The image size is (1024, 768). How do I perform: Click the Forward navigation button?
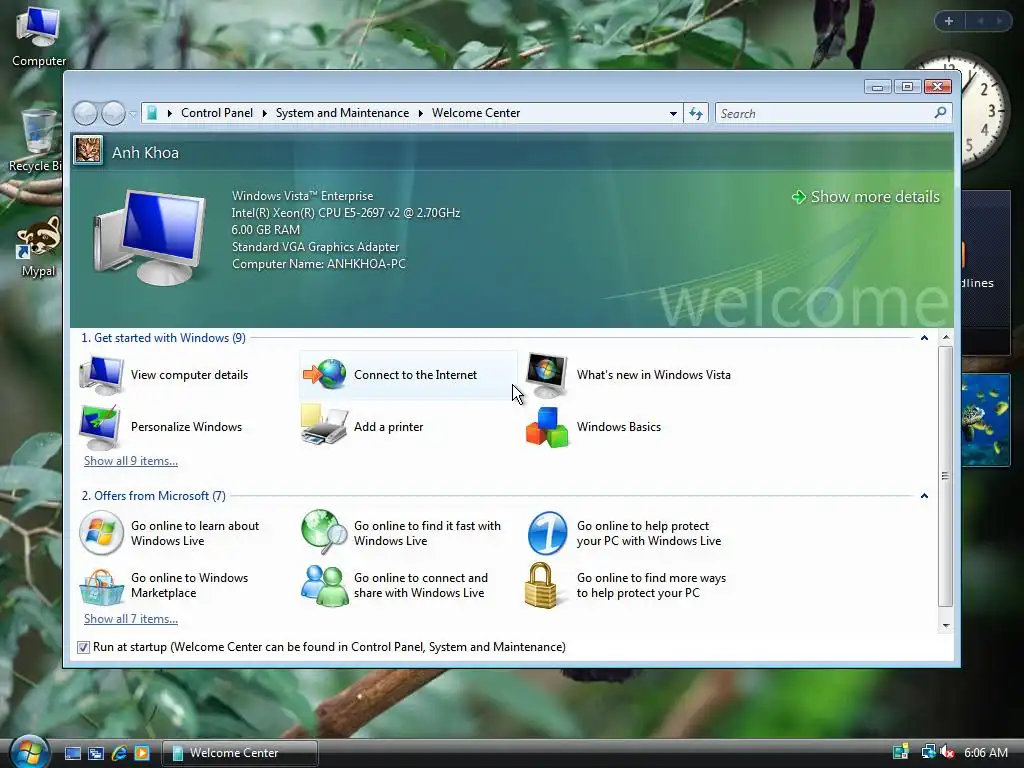point(114,114)
